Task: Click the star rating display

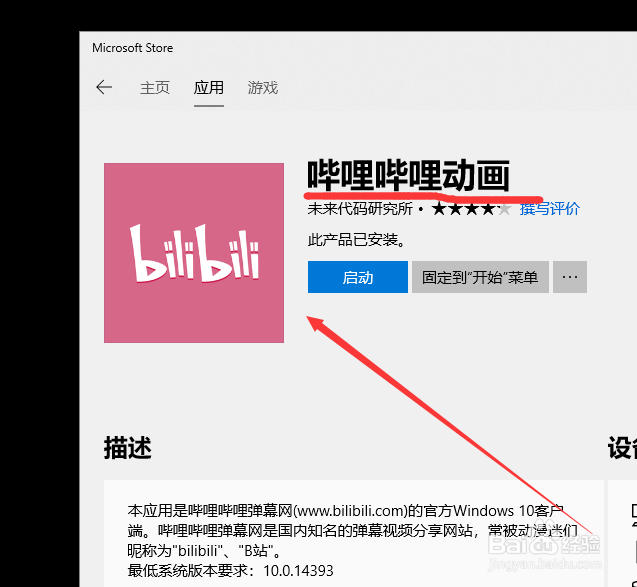Action: pyautogui.click(x=471, y=209)
